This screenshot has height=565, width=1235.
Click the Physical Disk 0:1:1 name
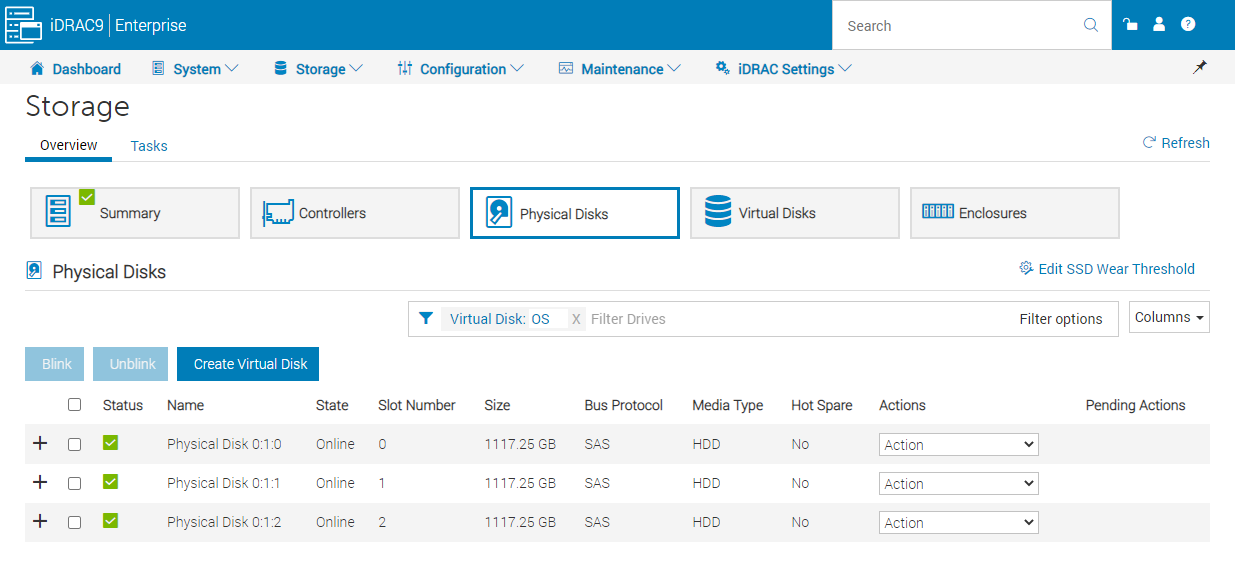point(224,483)
